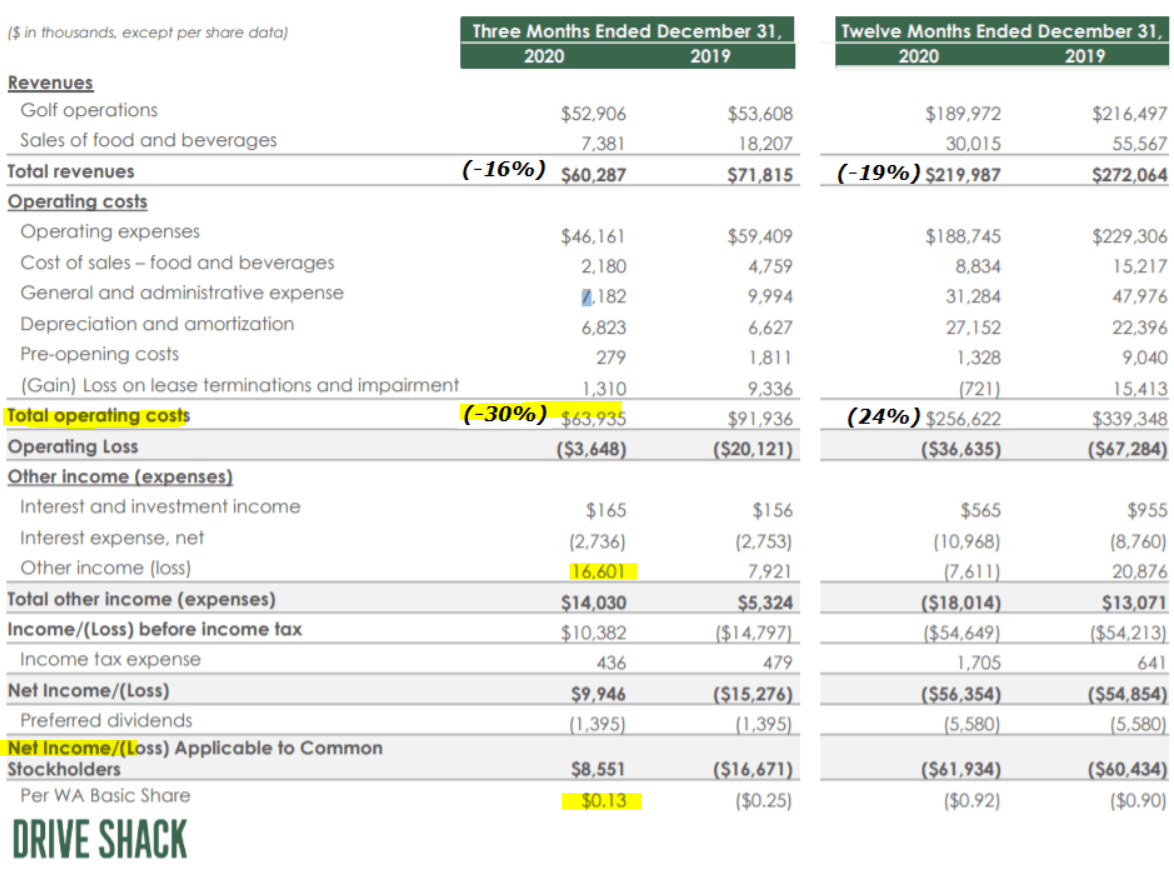Click quarterly net income value $9,946
The image size is (1174, 871).
click(x=598, y=694)
